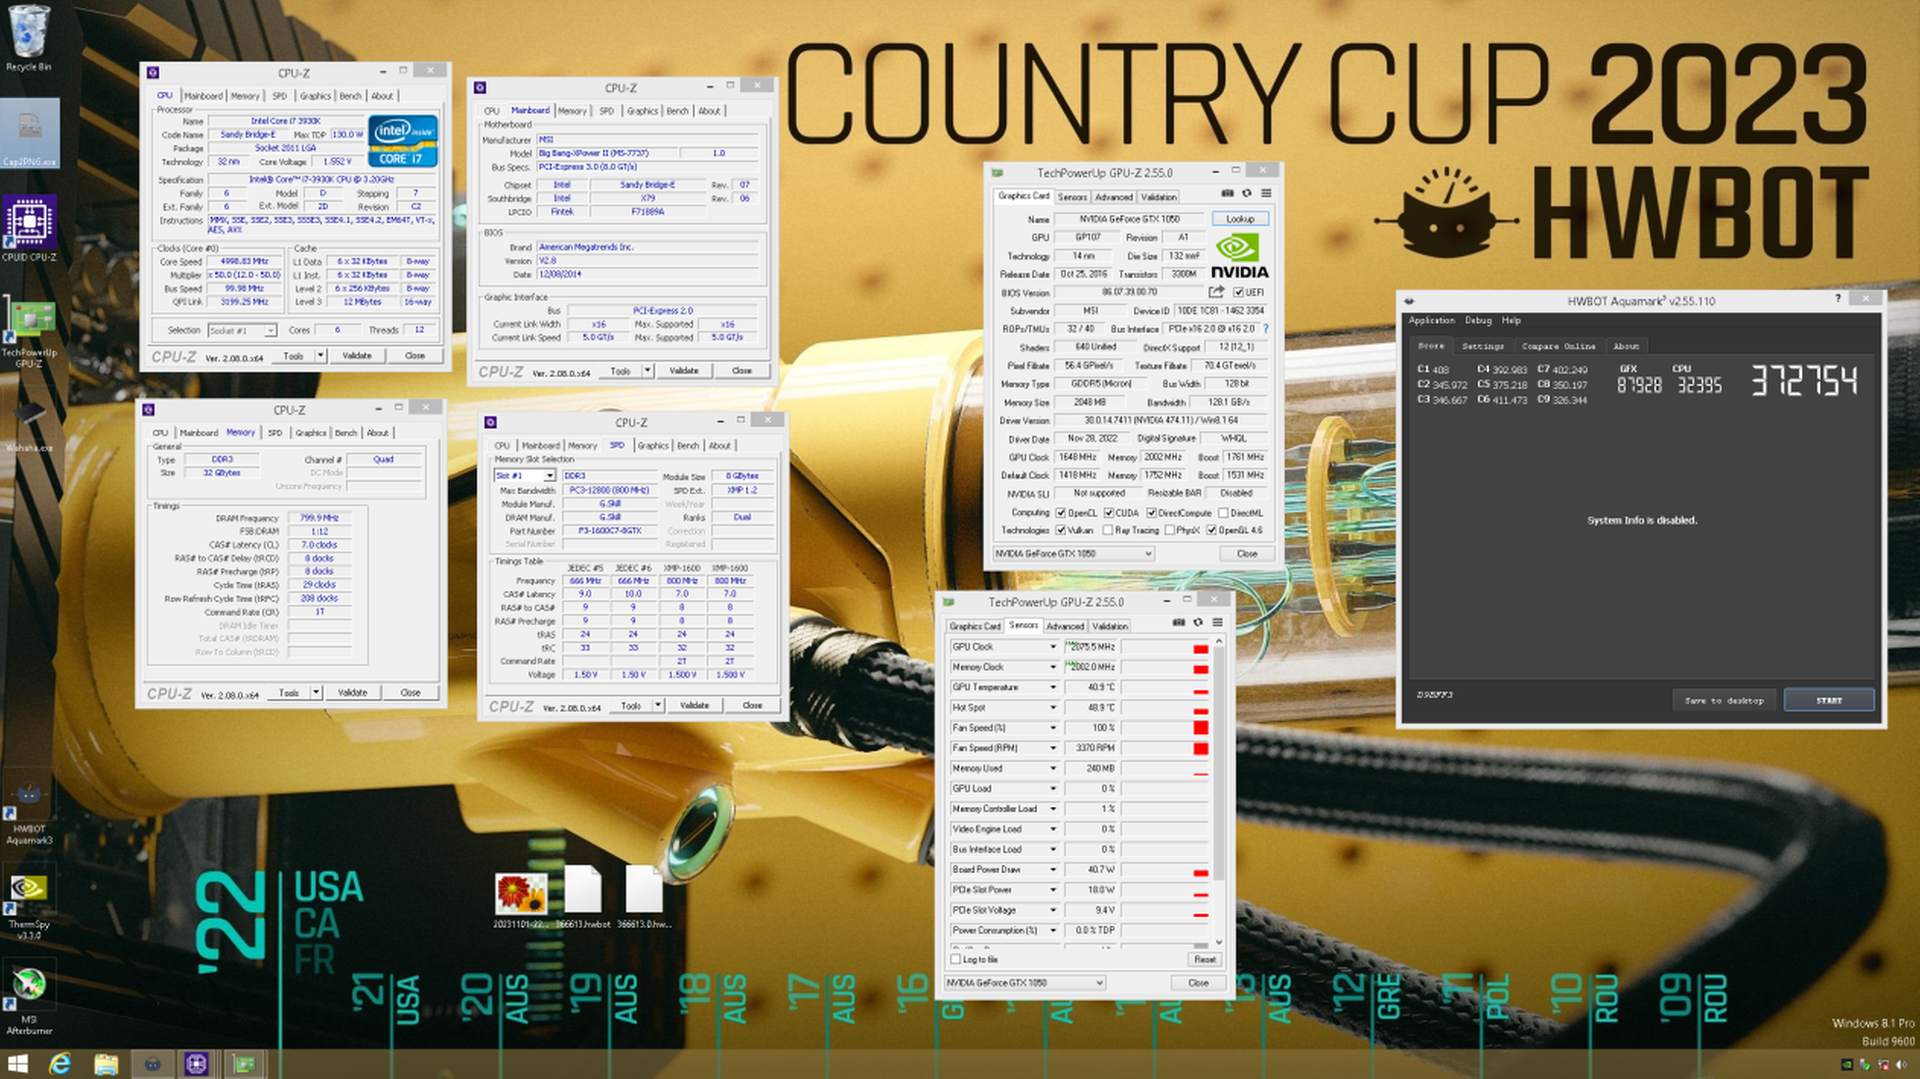Expand the Board Power Draw sensor dropdown
1920x1079 pixels.
point(1053,870)
